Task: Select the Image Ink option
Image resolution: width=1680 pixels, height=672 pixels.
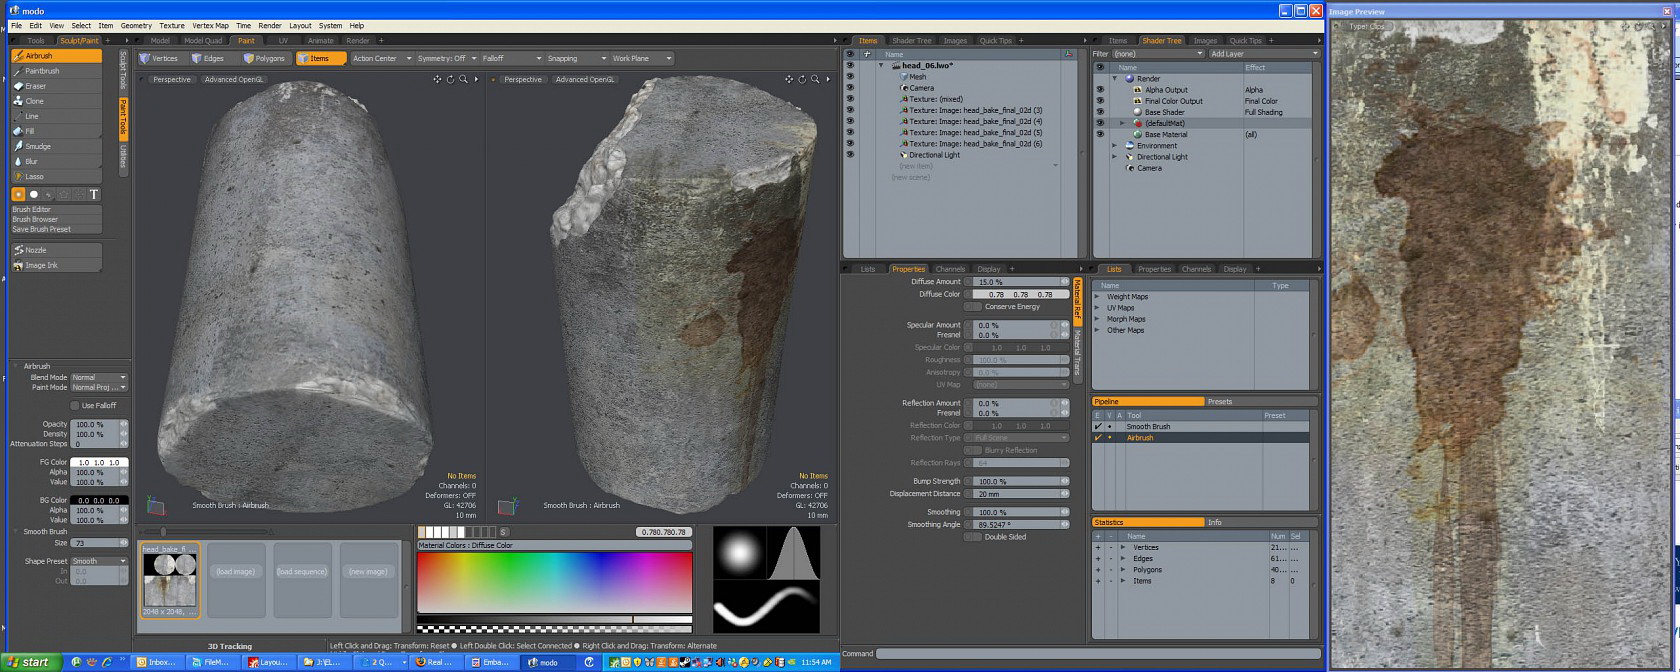Action: coord(41,265)
